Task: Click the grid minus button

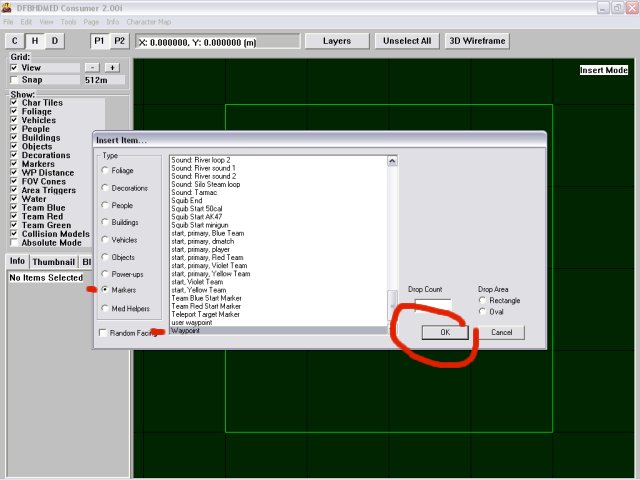Action: pos(92,67)
